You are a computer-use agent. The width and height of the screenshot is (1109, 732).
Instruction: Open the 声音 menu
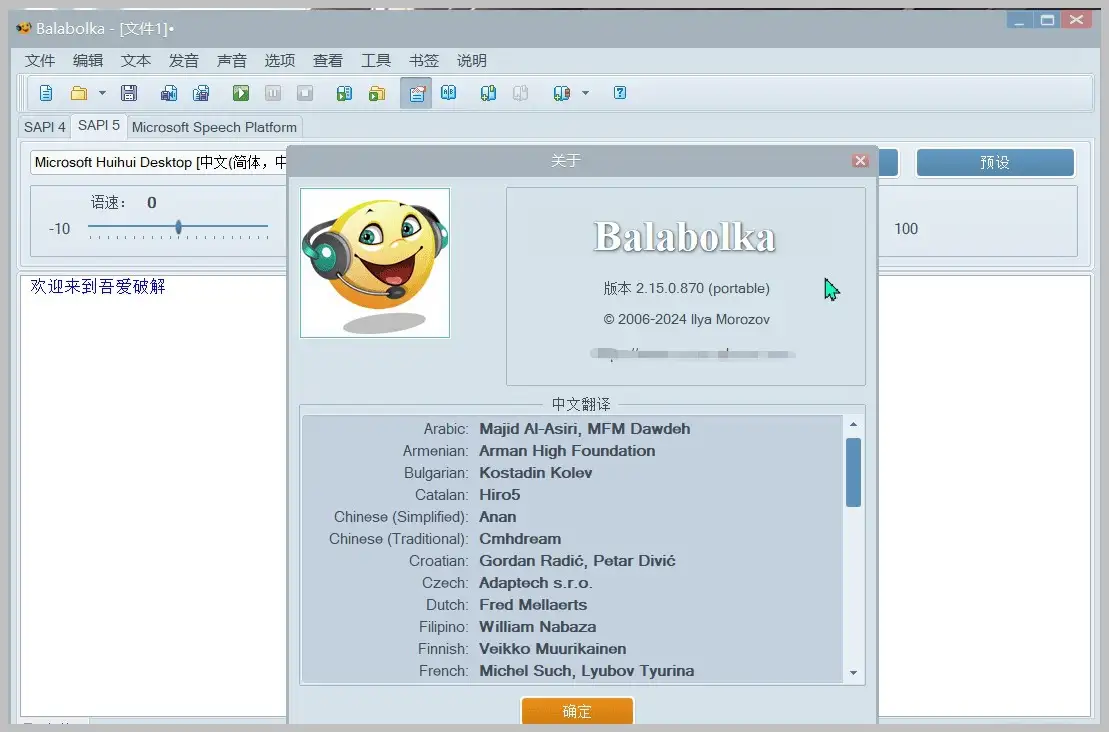232,61
